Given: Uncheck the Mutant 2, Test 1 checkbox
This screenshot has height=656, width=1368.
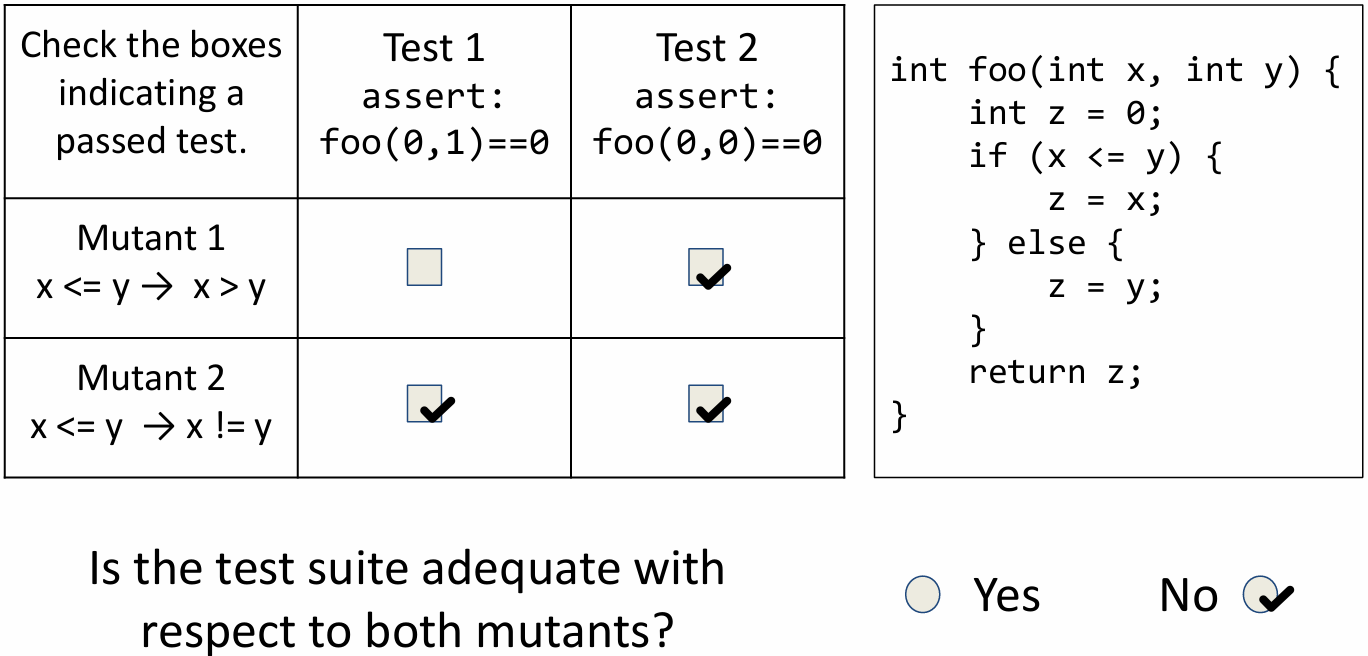Looking at the screenshot, I should [425, 403].
